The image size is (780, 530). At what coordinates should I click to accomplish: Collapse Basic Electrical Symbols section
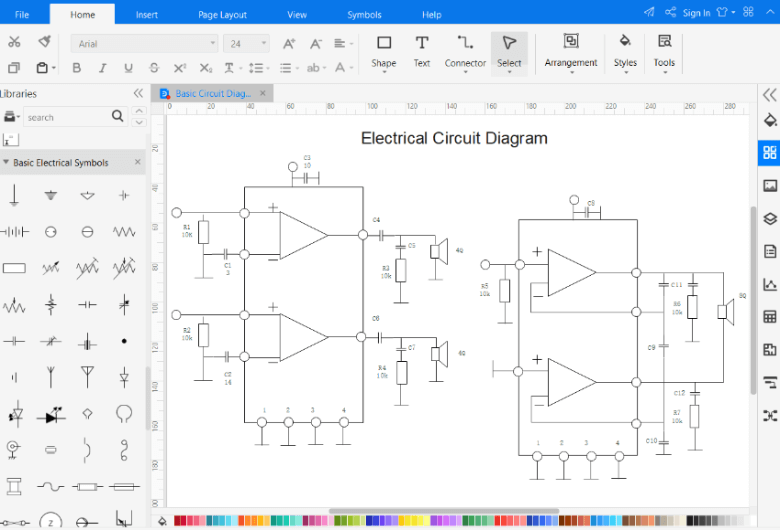coord(6,162)
